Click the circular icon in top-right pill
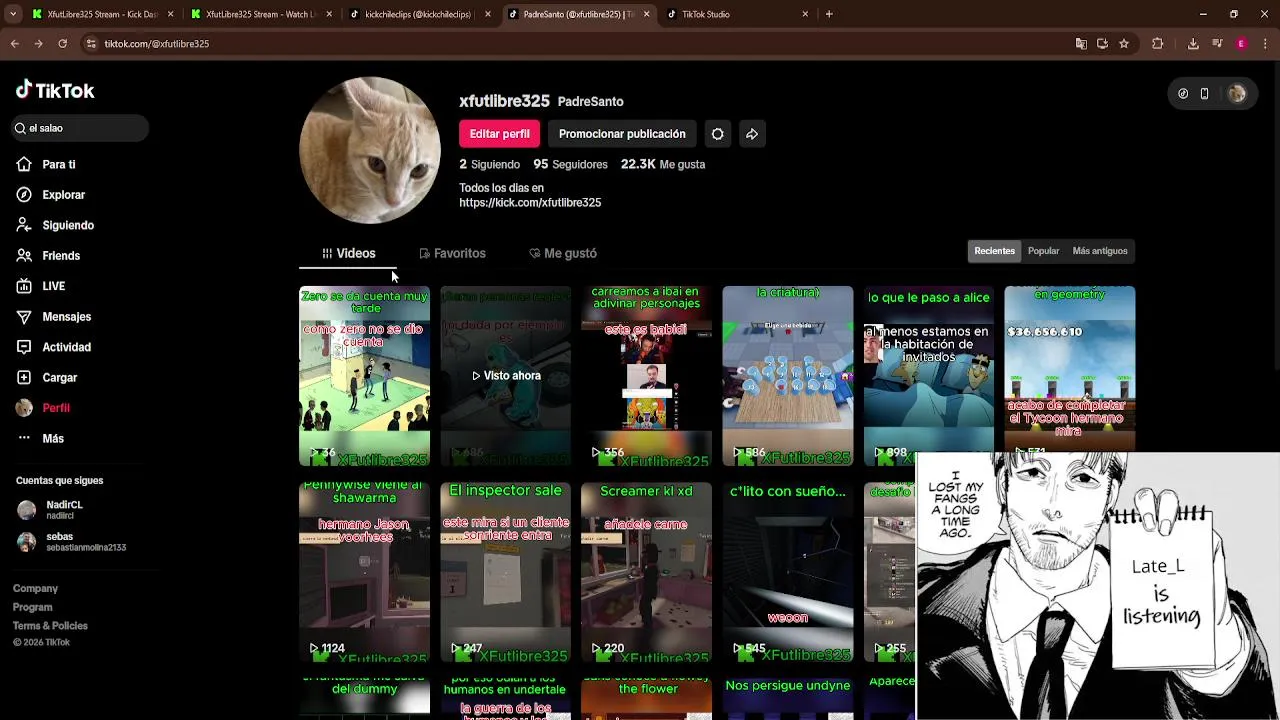The image size is (1280, 720). click(x=1183, y=93)
